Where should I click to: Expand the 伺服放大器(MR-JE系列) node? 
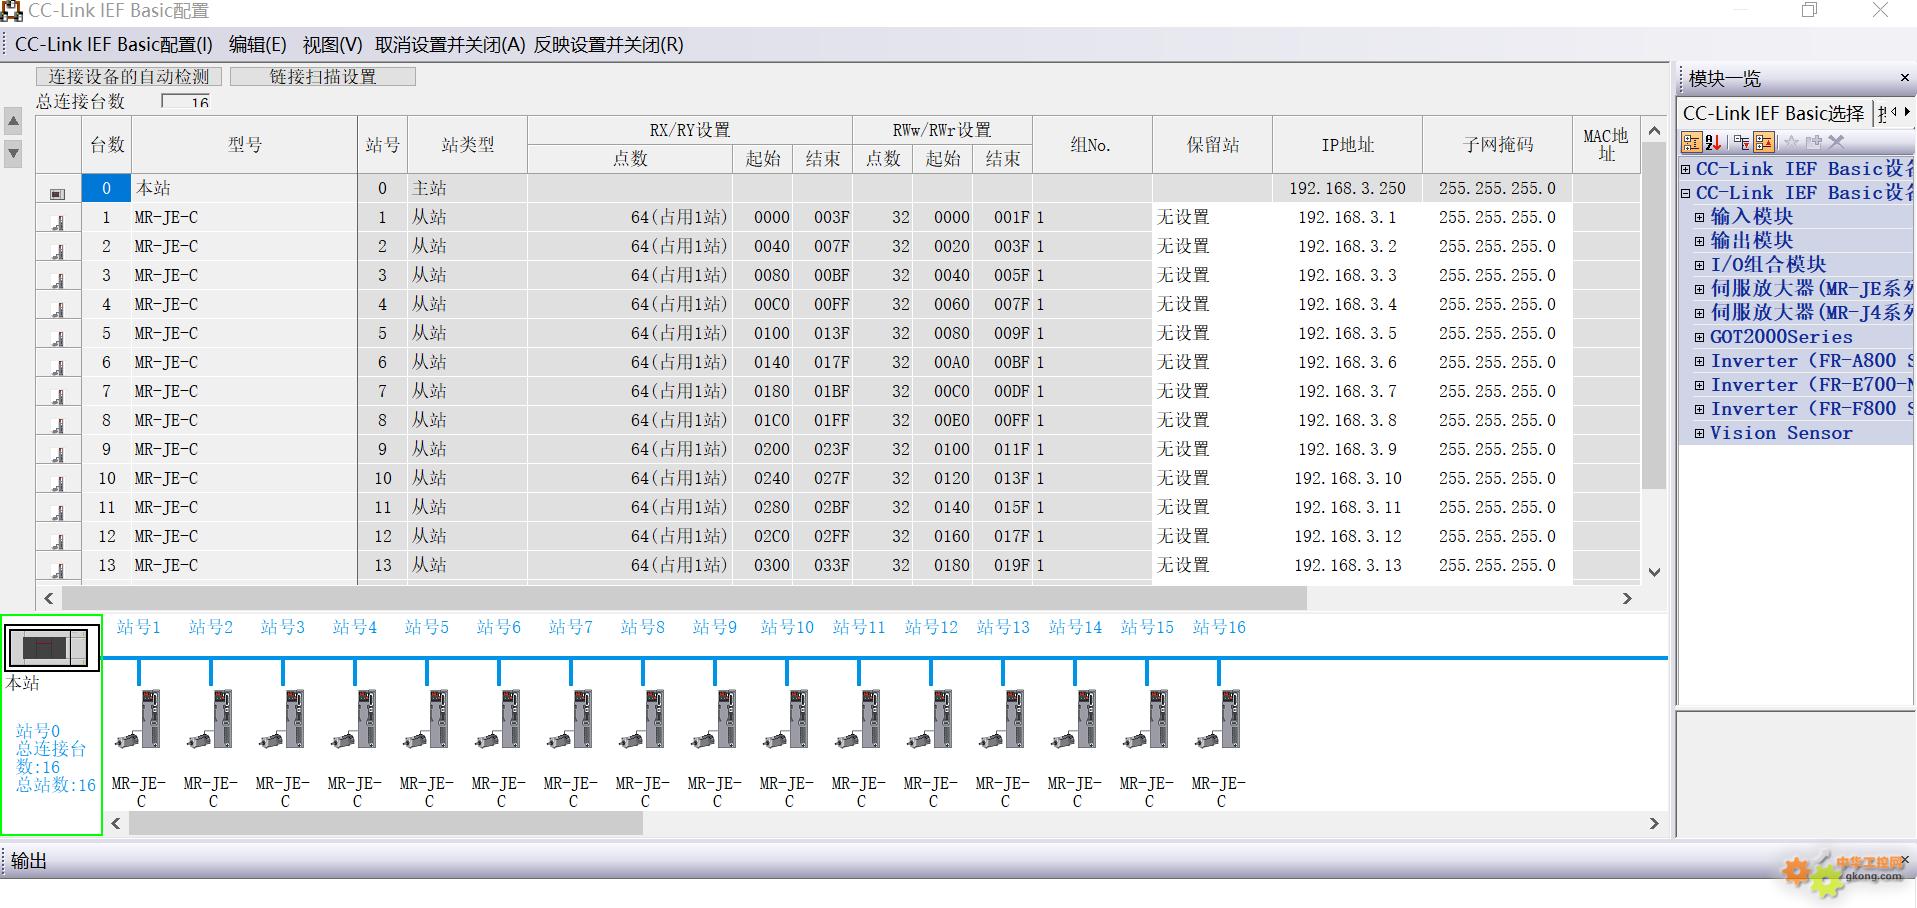[x=1699, y=289]
